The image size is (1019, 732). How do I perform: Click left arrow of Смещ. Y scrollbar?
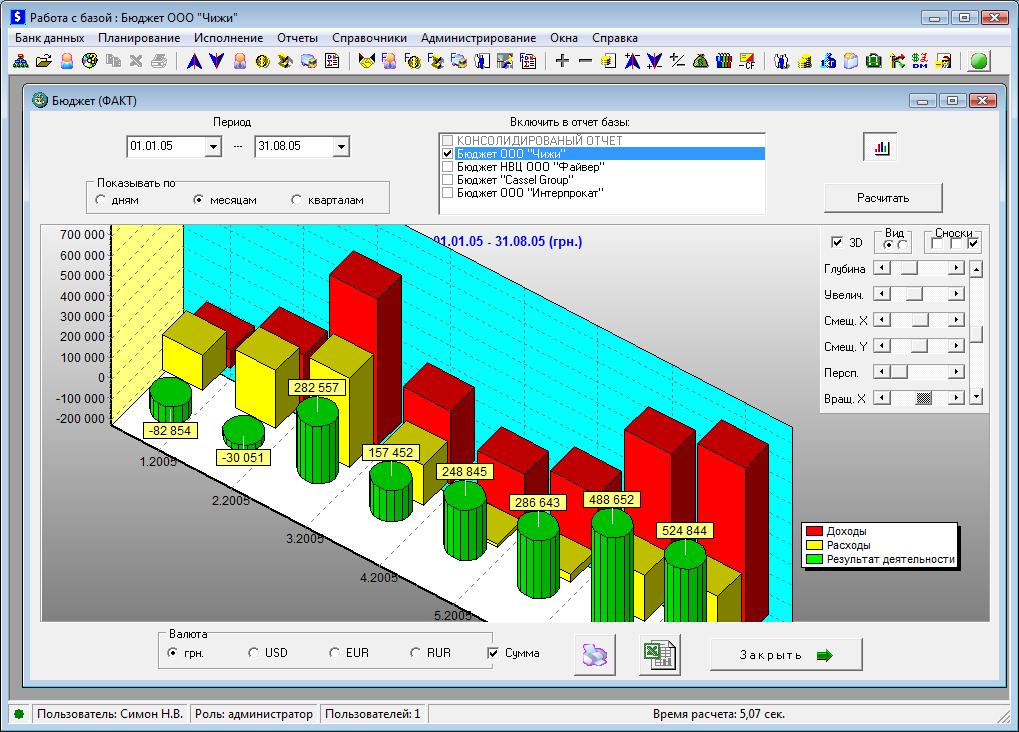point(882,346)
